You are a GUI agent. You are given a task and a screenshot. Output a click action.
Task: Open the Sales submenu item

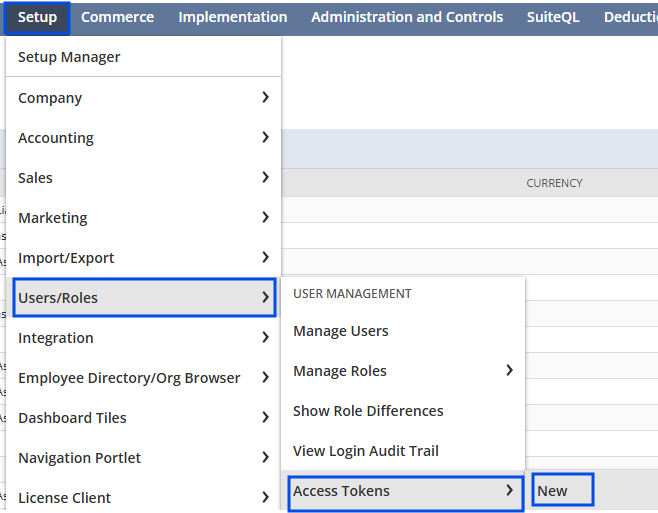(143, 178)
